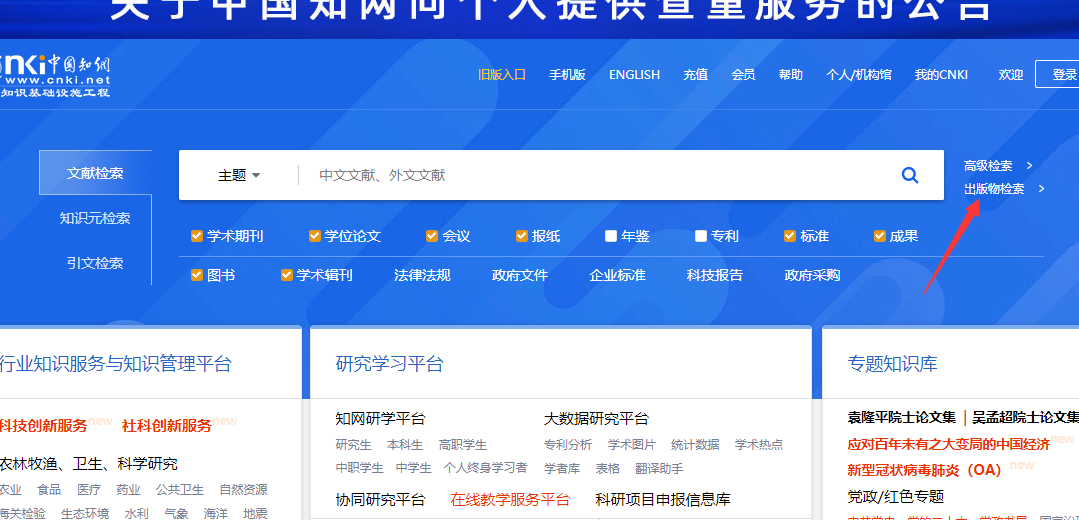
Task: Open 新型冠状病毒肺炎（OA） link
Action: 925,470
